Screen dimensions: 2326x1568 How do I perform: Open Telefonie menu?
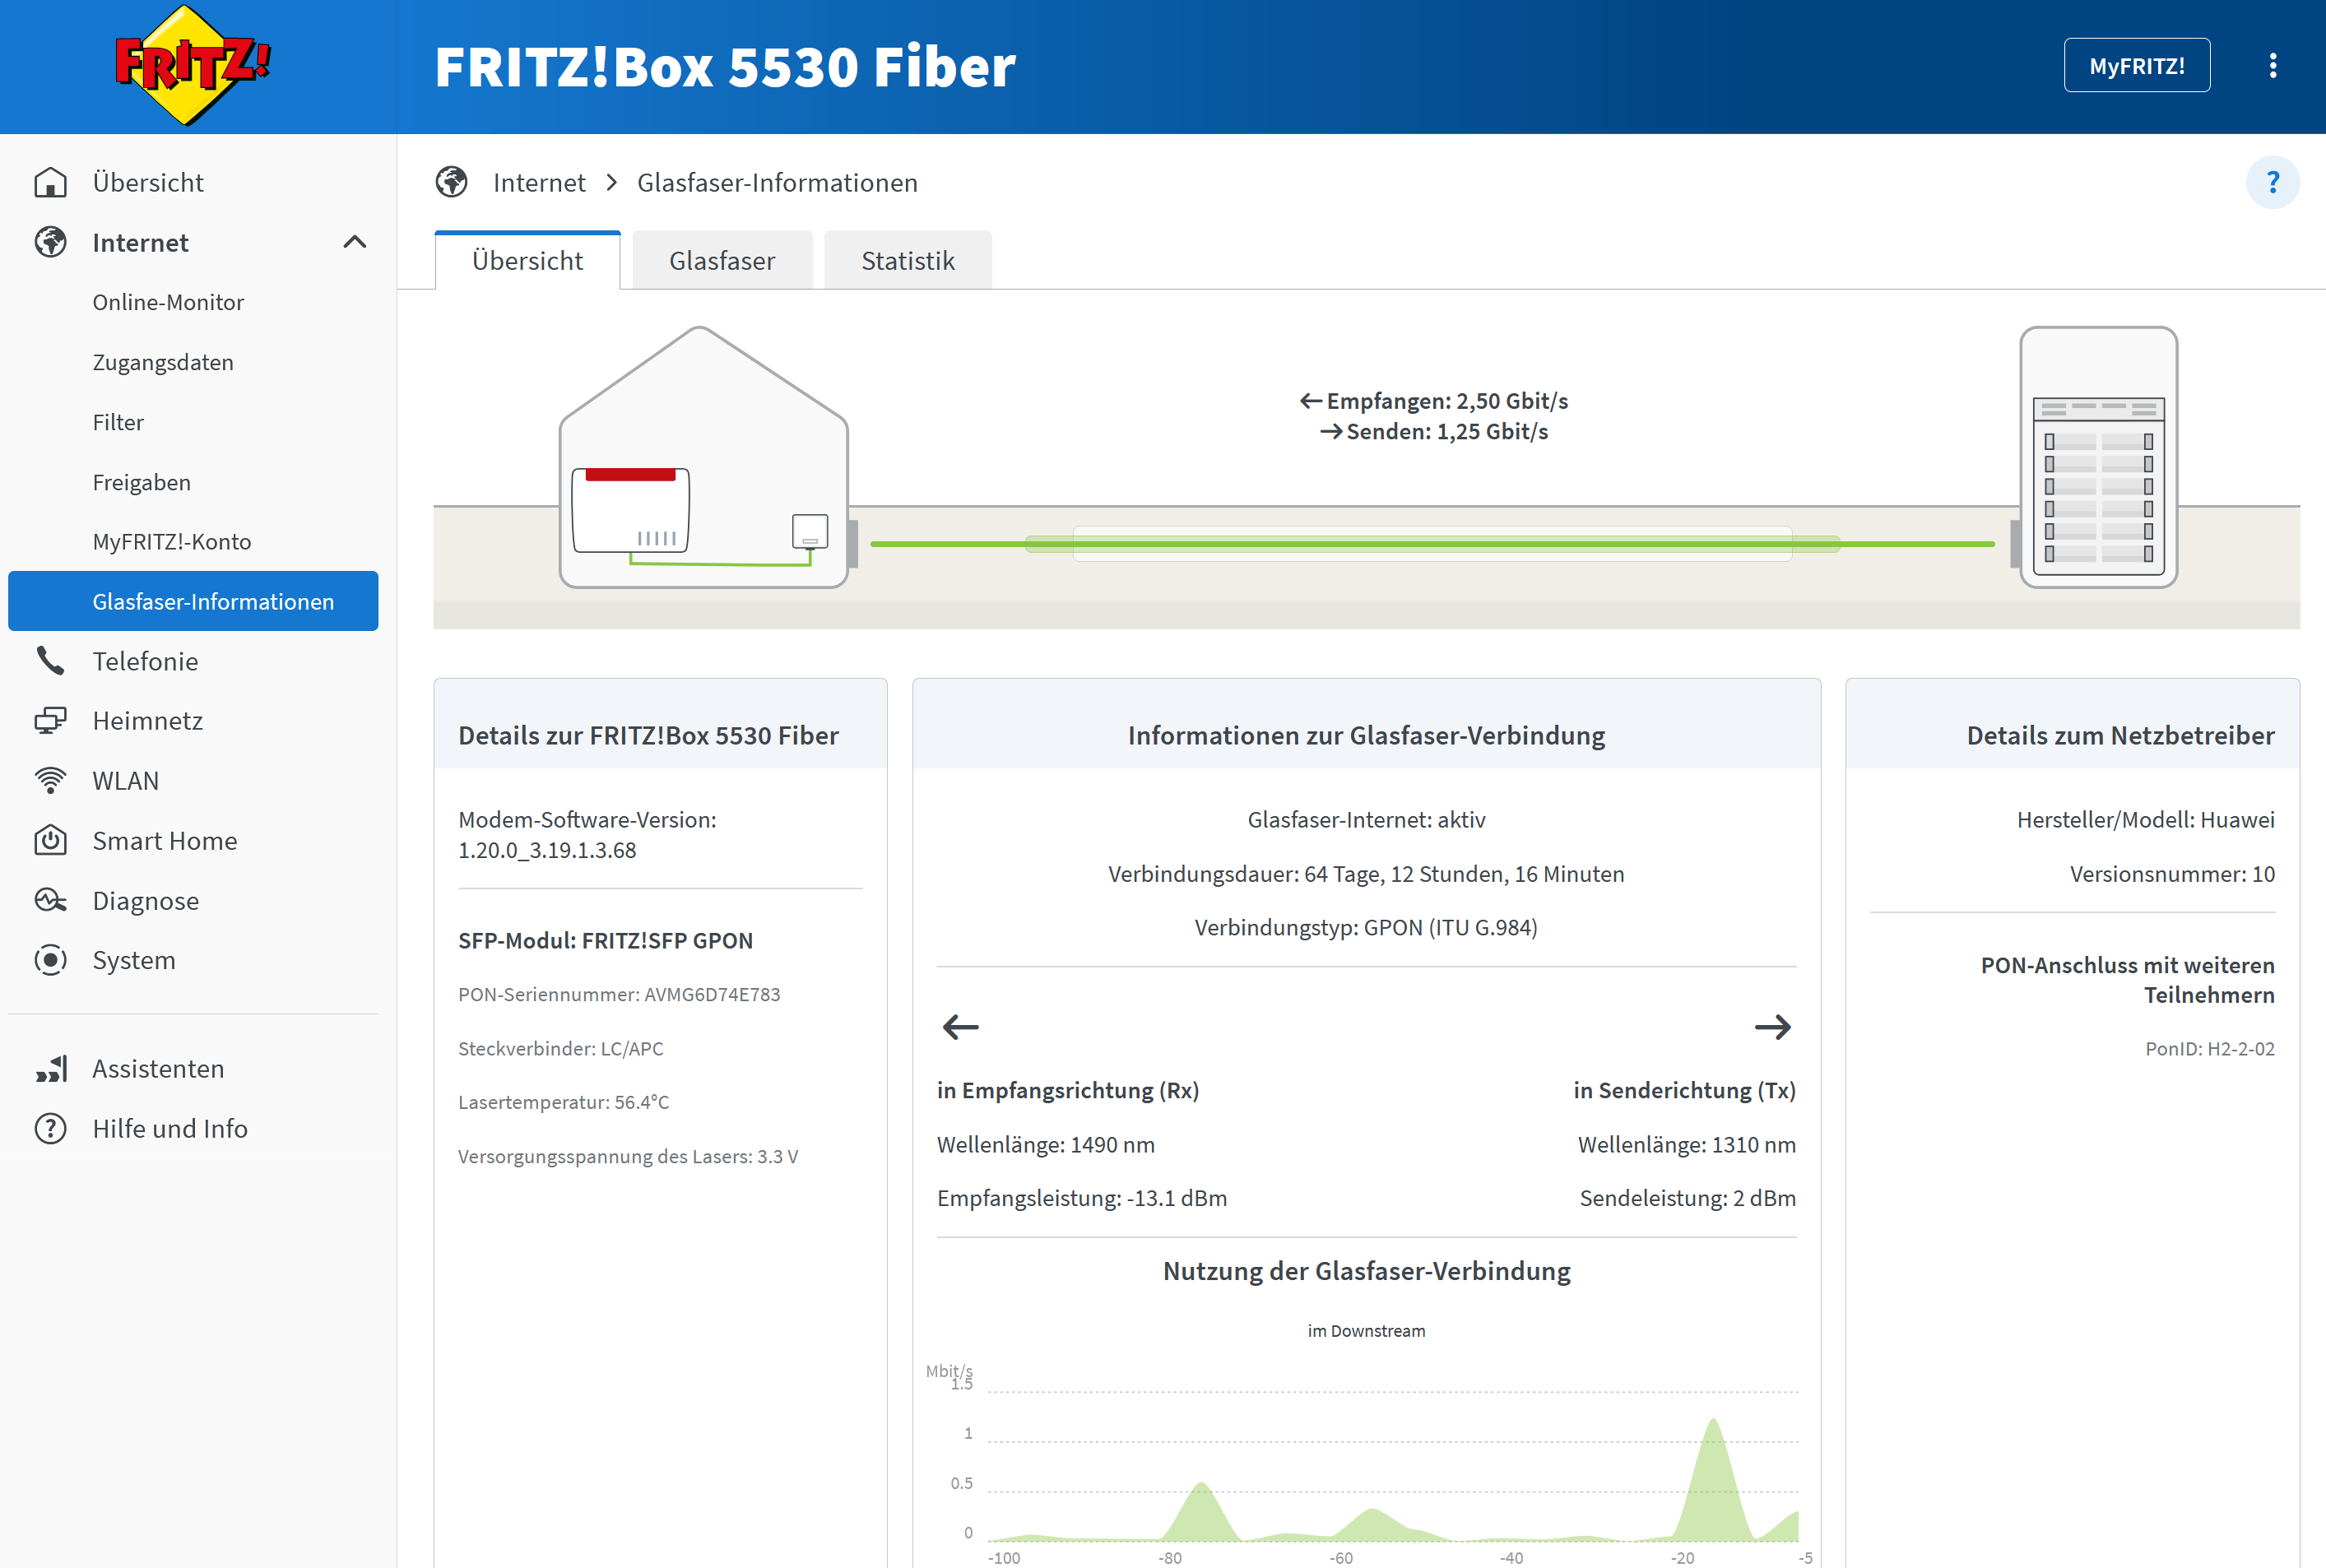(145, 661)
